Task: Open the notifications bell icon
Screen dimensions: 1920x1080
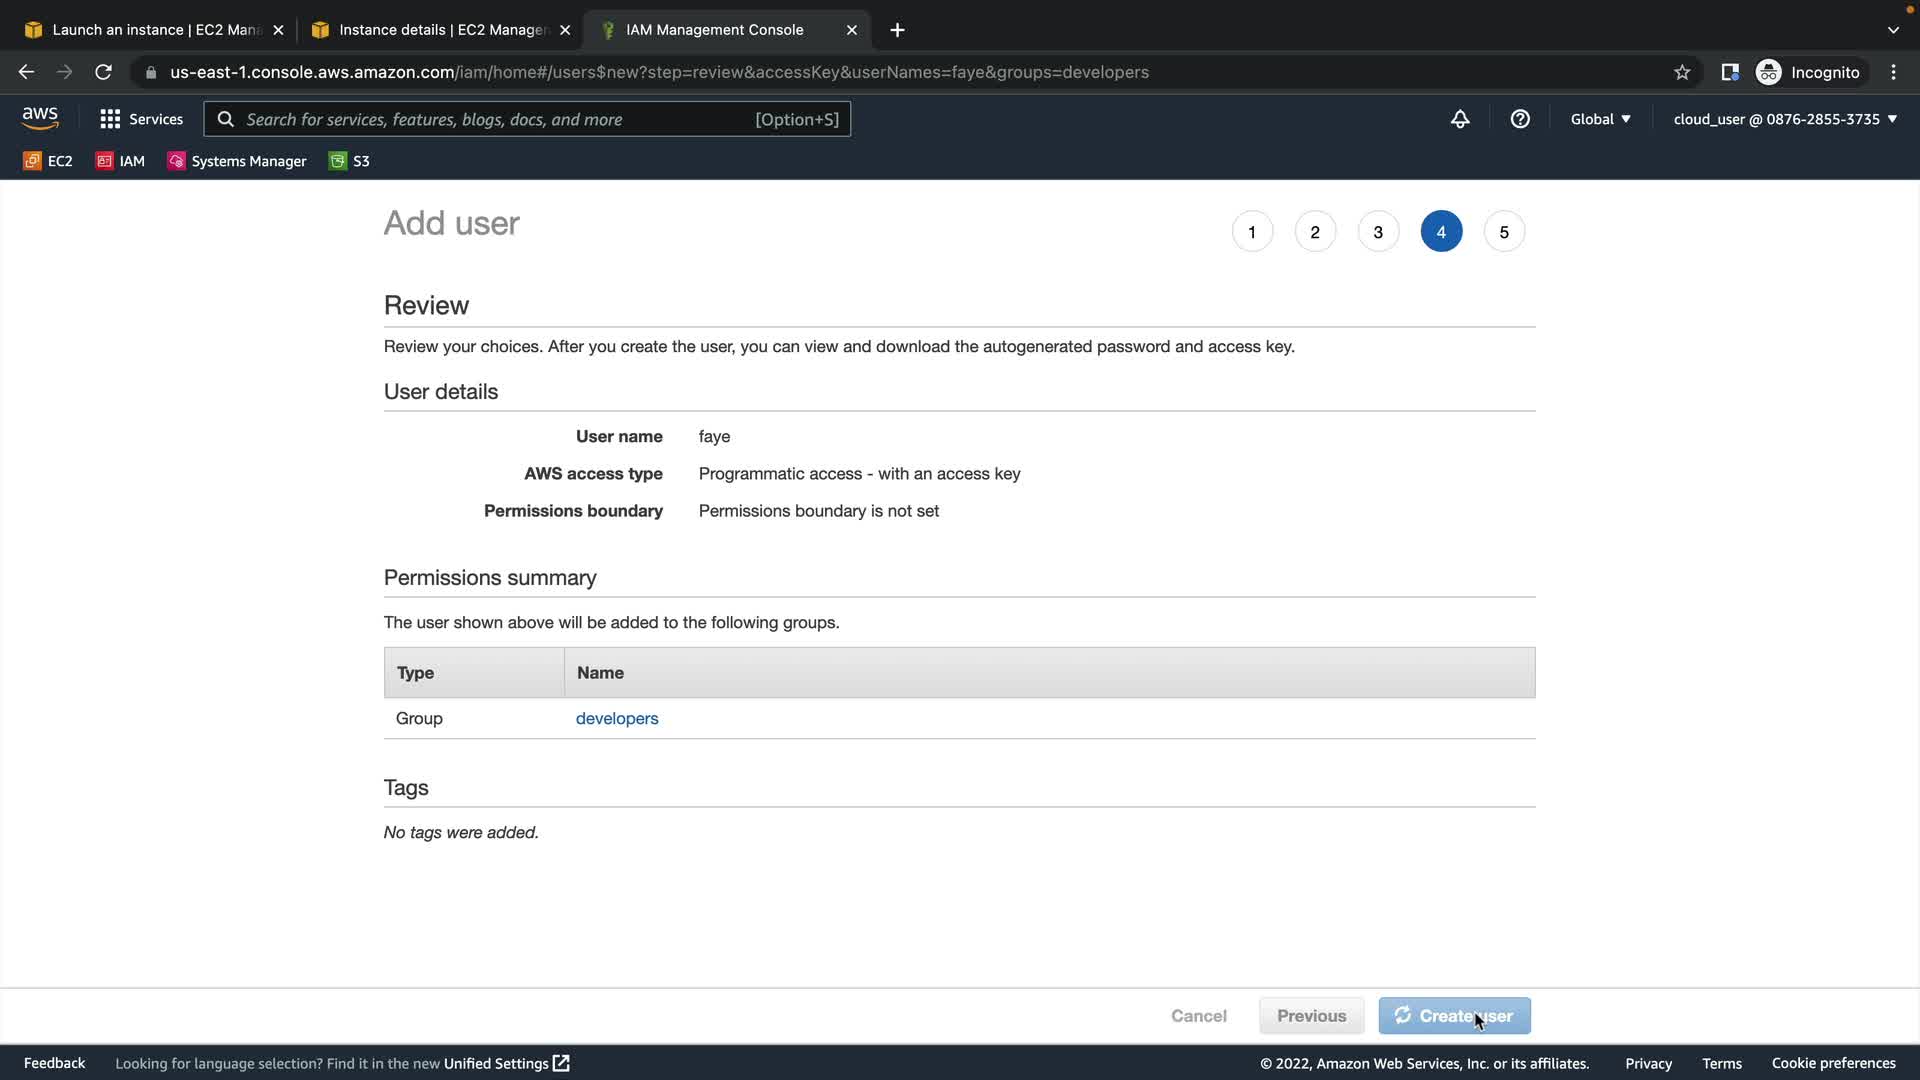Action: pos(1460,119)
